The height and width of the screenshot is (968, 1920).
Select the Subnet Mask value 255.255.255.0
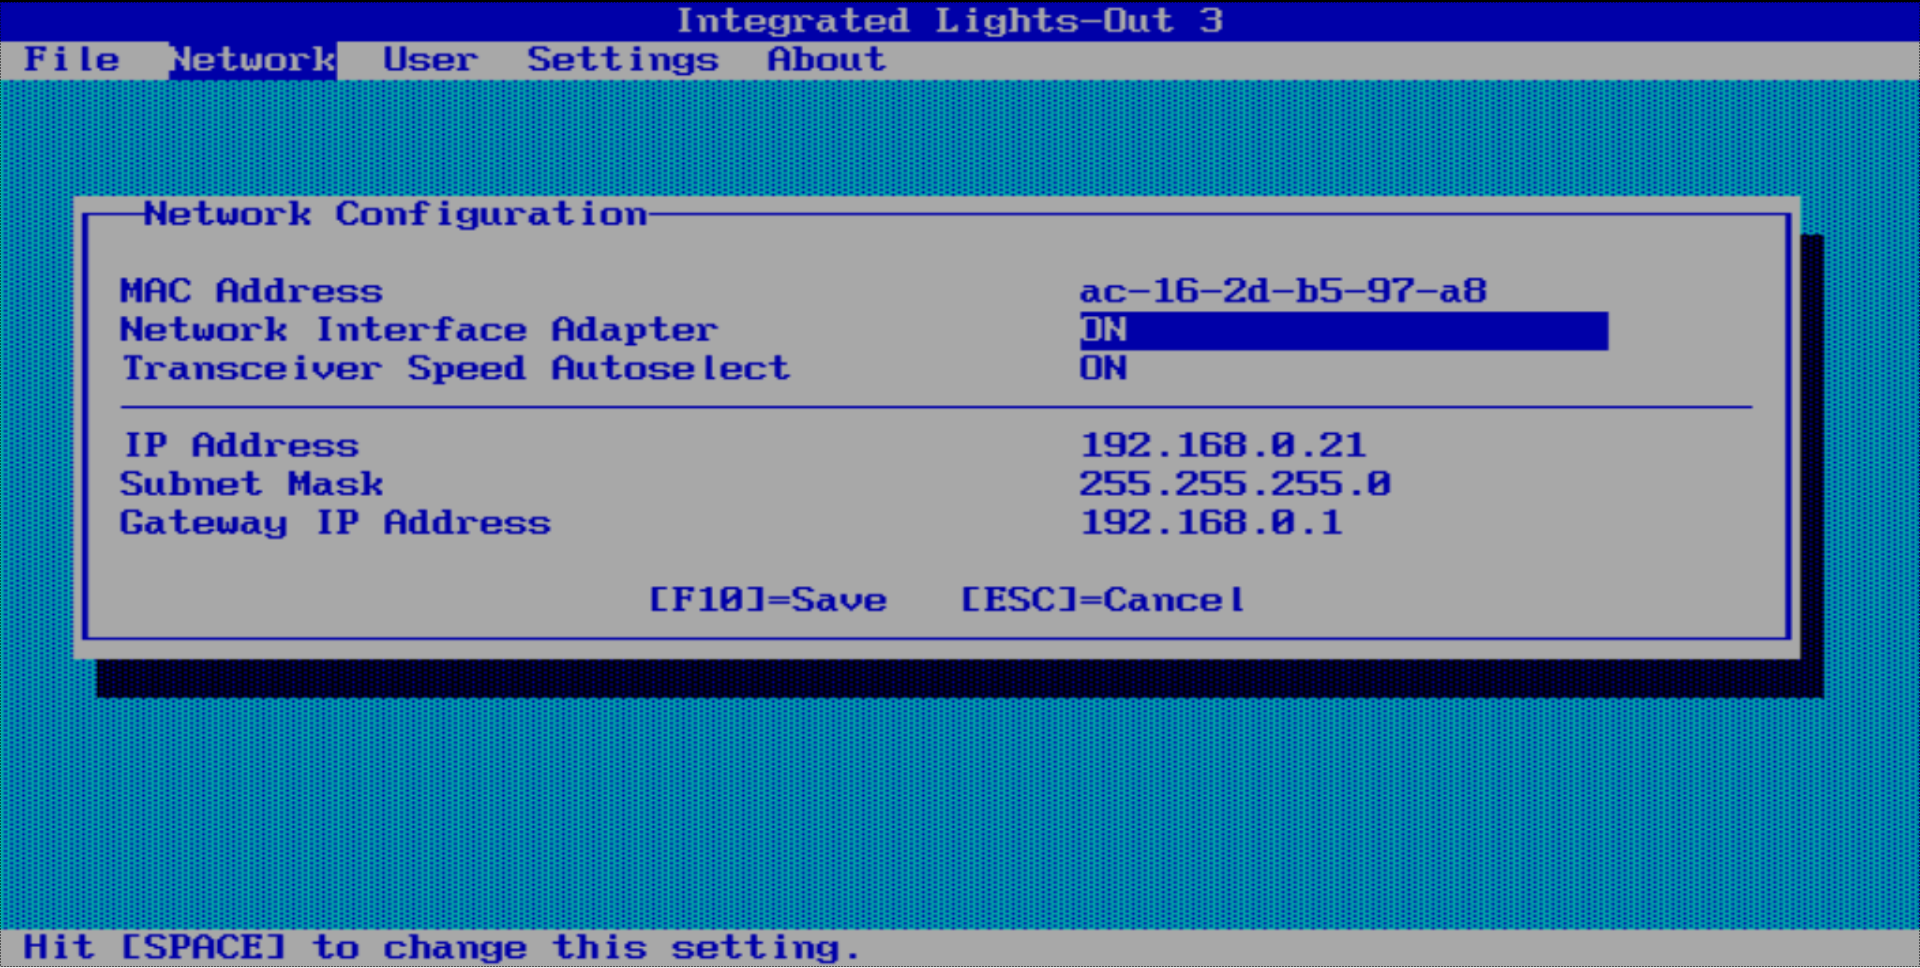(x=1235, y=484)
